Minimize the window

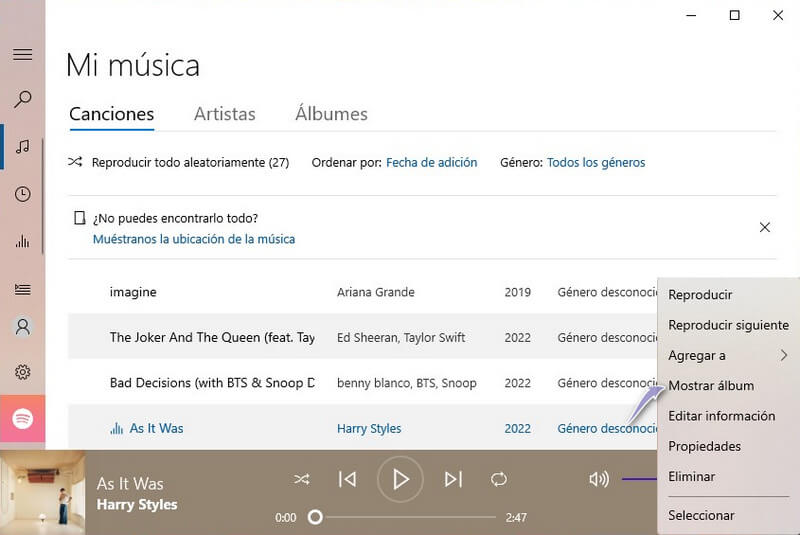point(691,15)
